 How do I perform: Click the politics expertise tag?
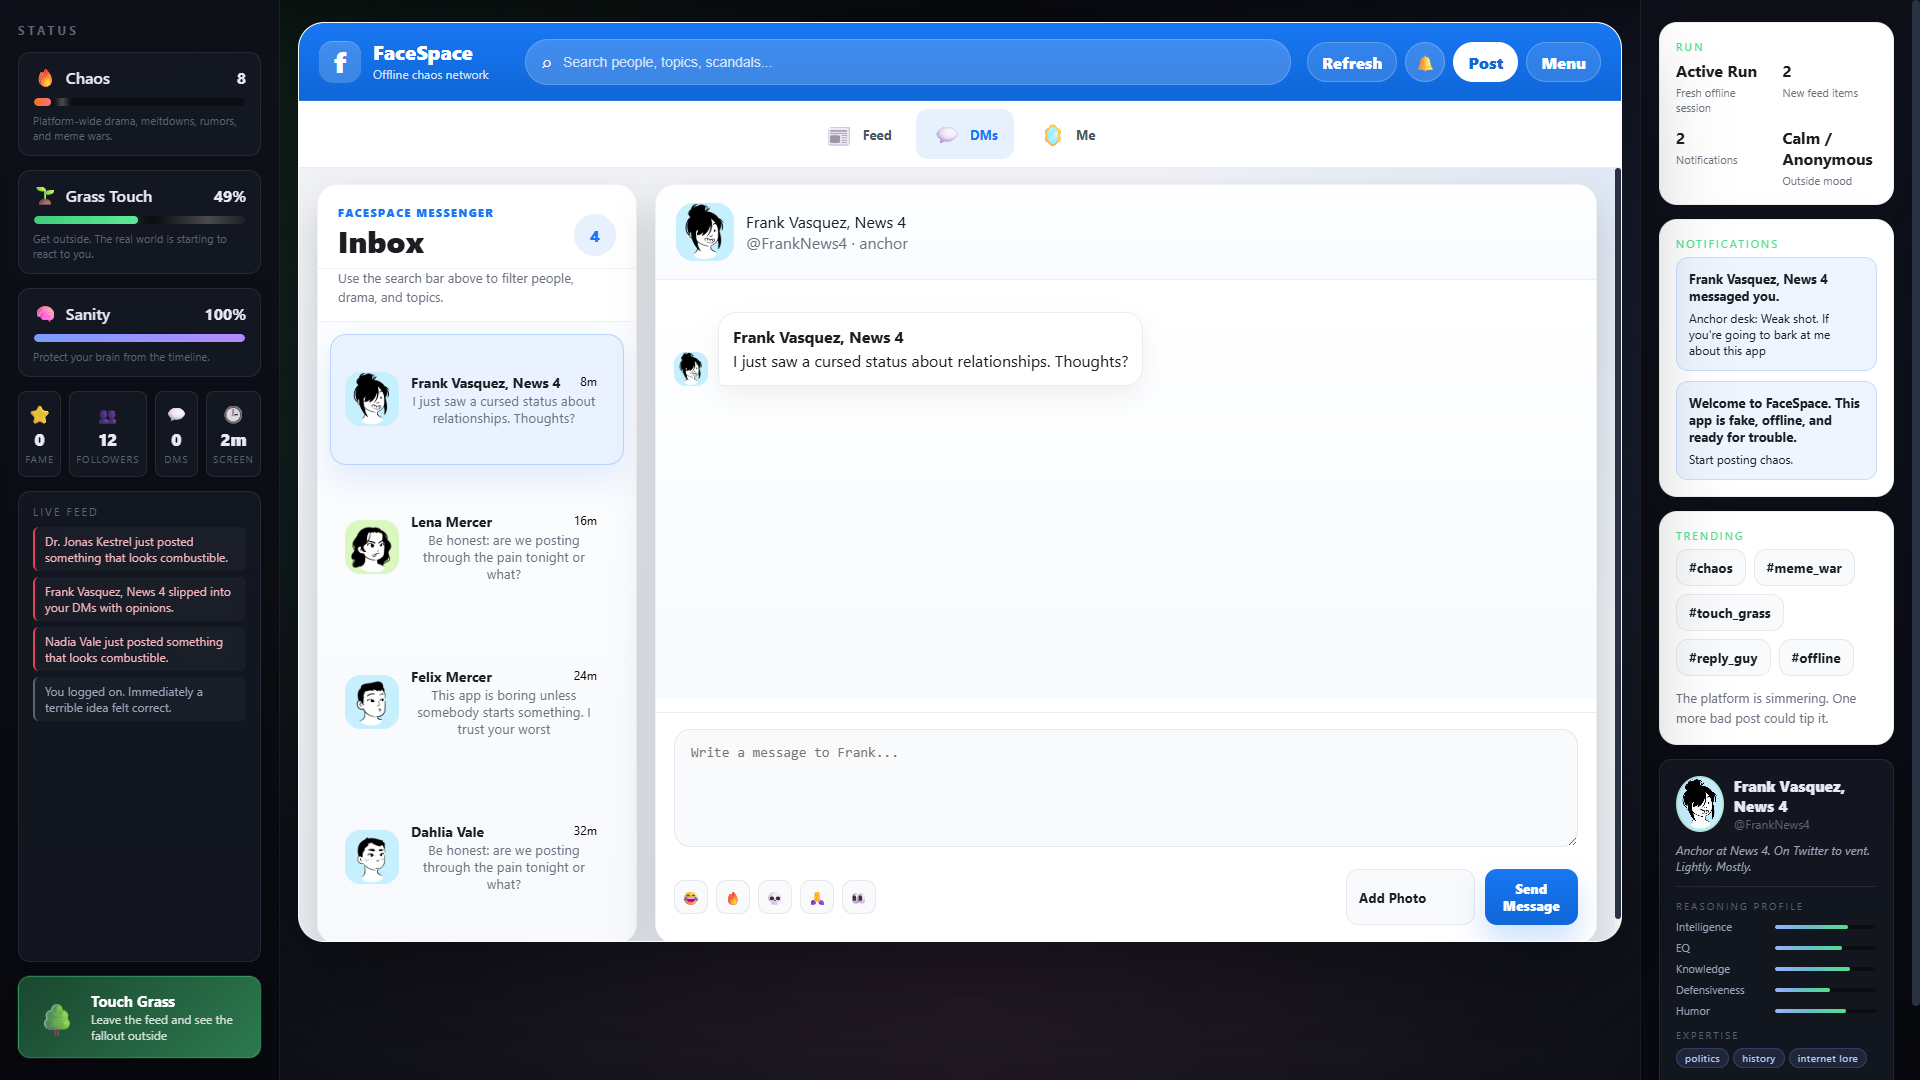pyautogui.click(x=1702, y=1058)
